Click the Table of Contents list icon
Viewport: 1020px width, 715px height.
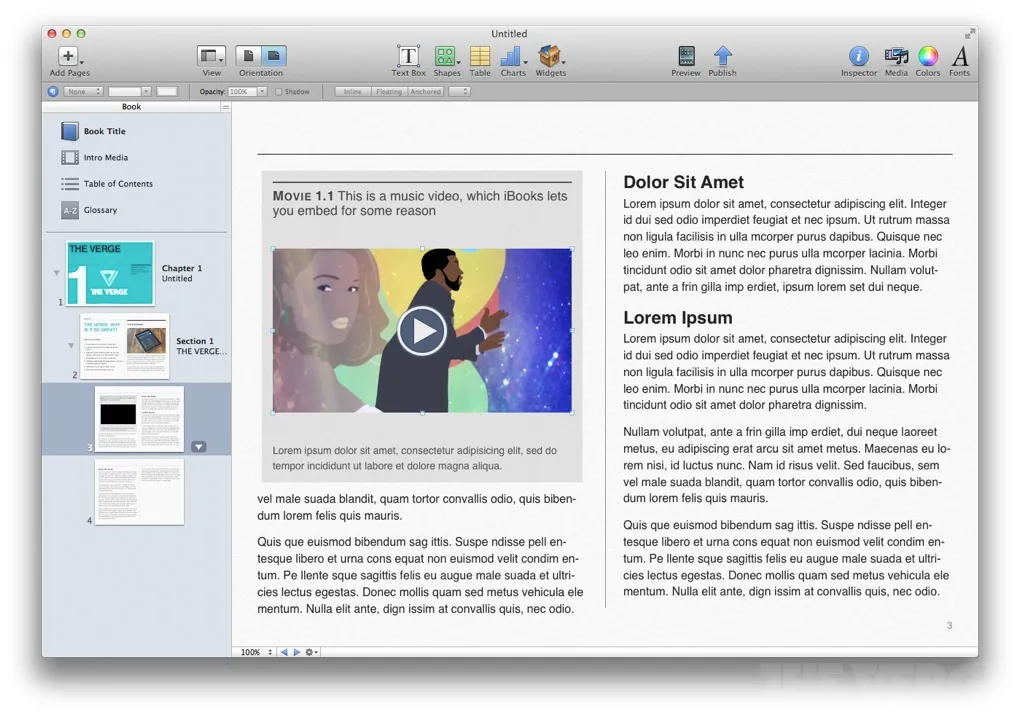point(70,184)
